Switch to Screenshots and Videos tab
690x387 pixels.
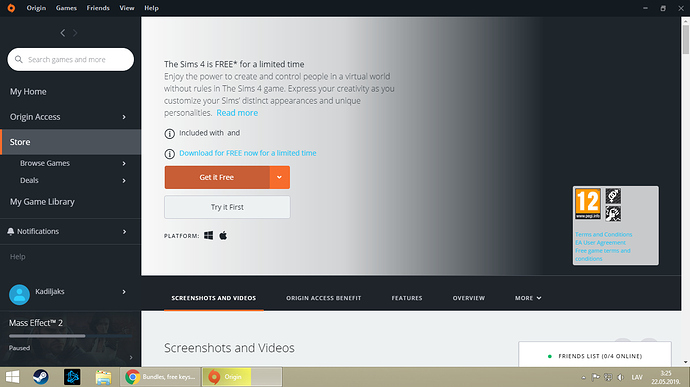point(213,298)
